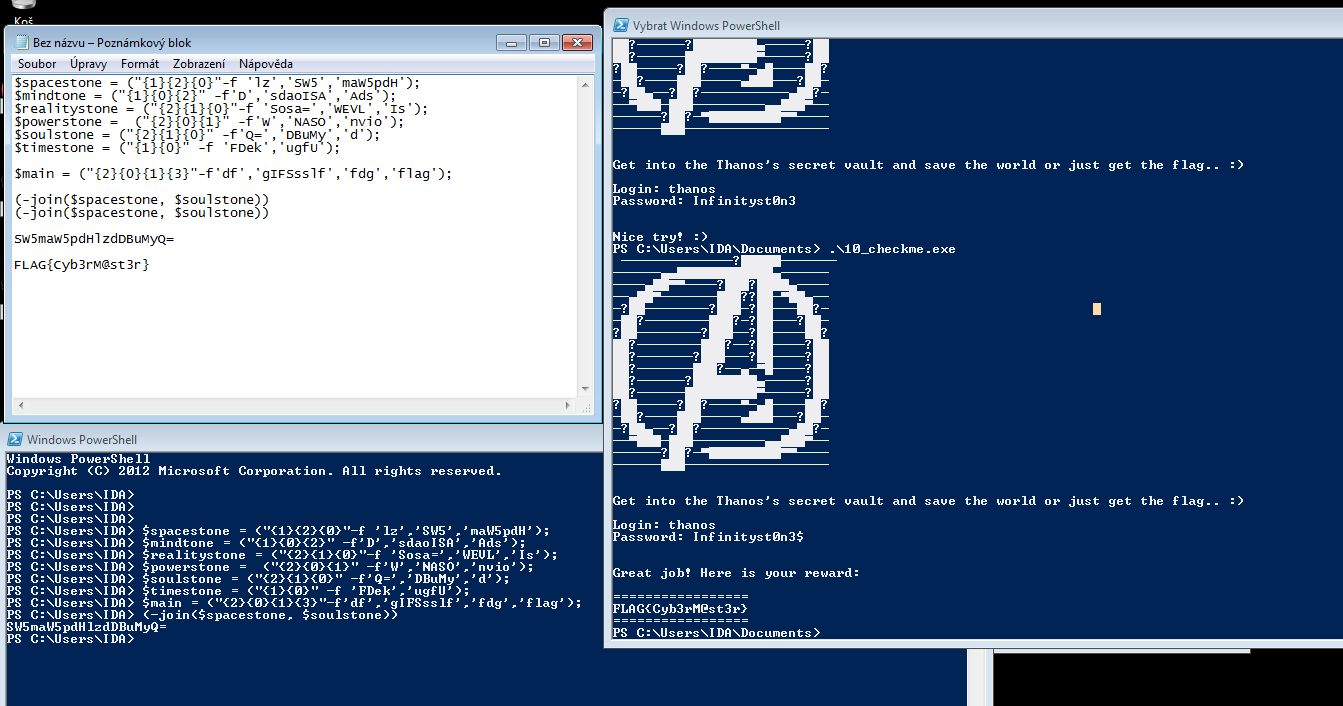
Task: Click 'FLAG{Cyb3rM@st3r}' text in Notepad
Action: click(x=82, y=265)
